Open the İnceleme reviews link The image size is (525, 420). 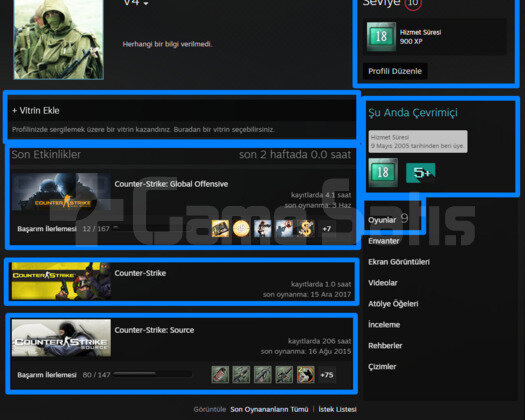[x=384, y=325]
